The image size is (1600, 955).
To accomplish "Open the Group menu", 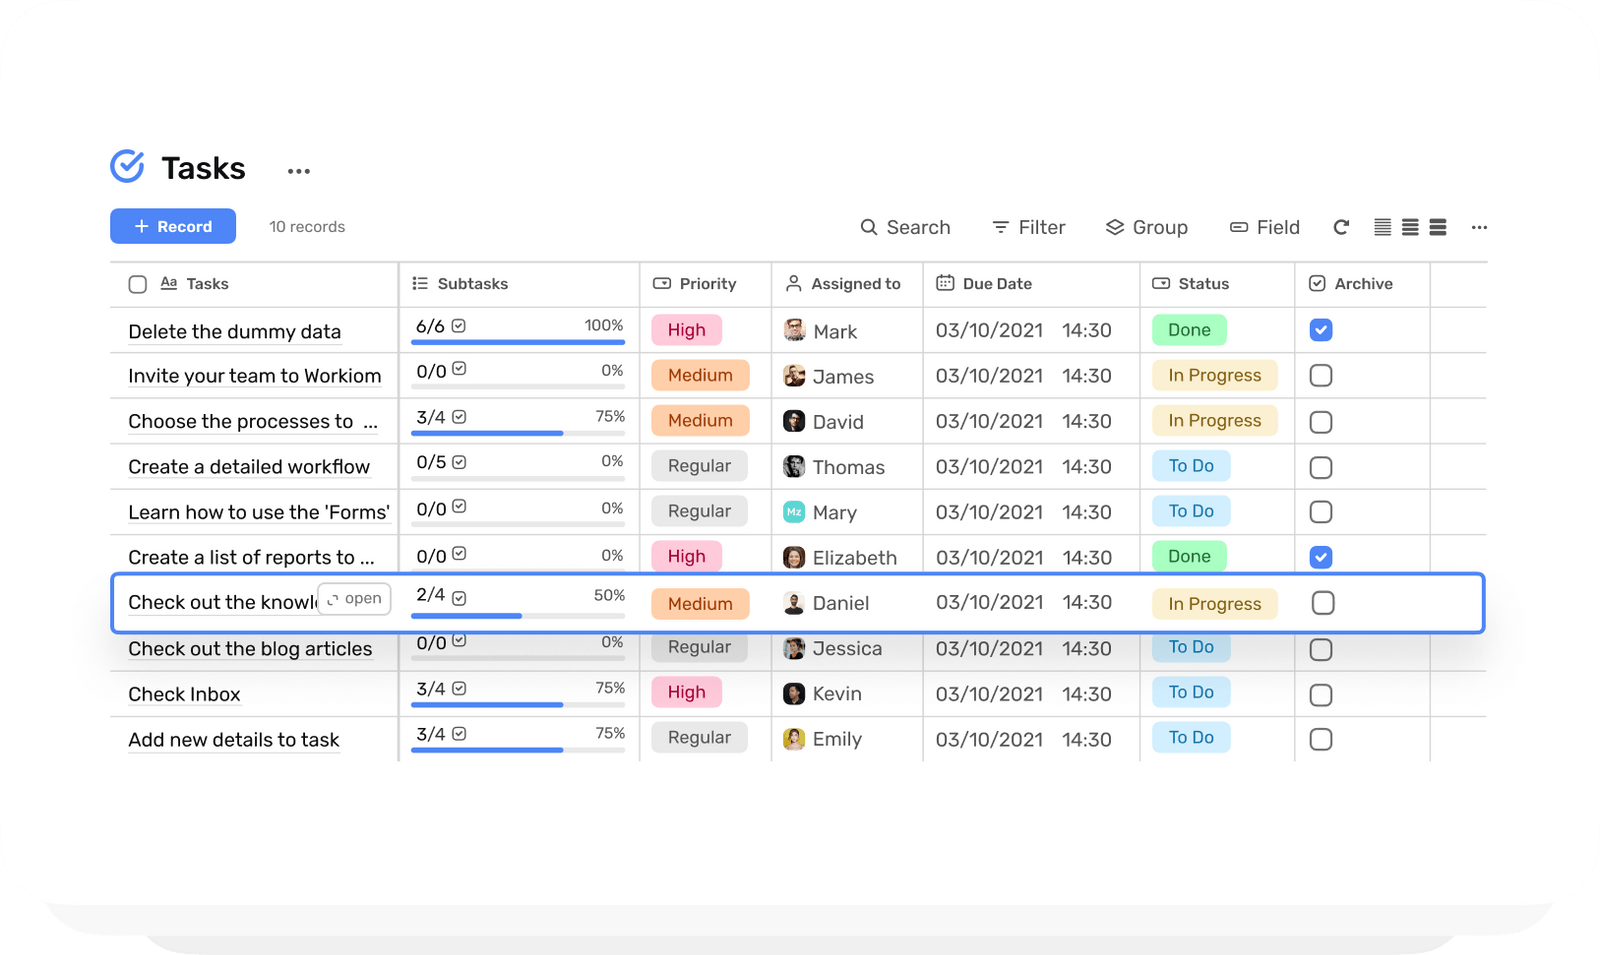I will click(1146, 227).
